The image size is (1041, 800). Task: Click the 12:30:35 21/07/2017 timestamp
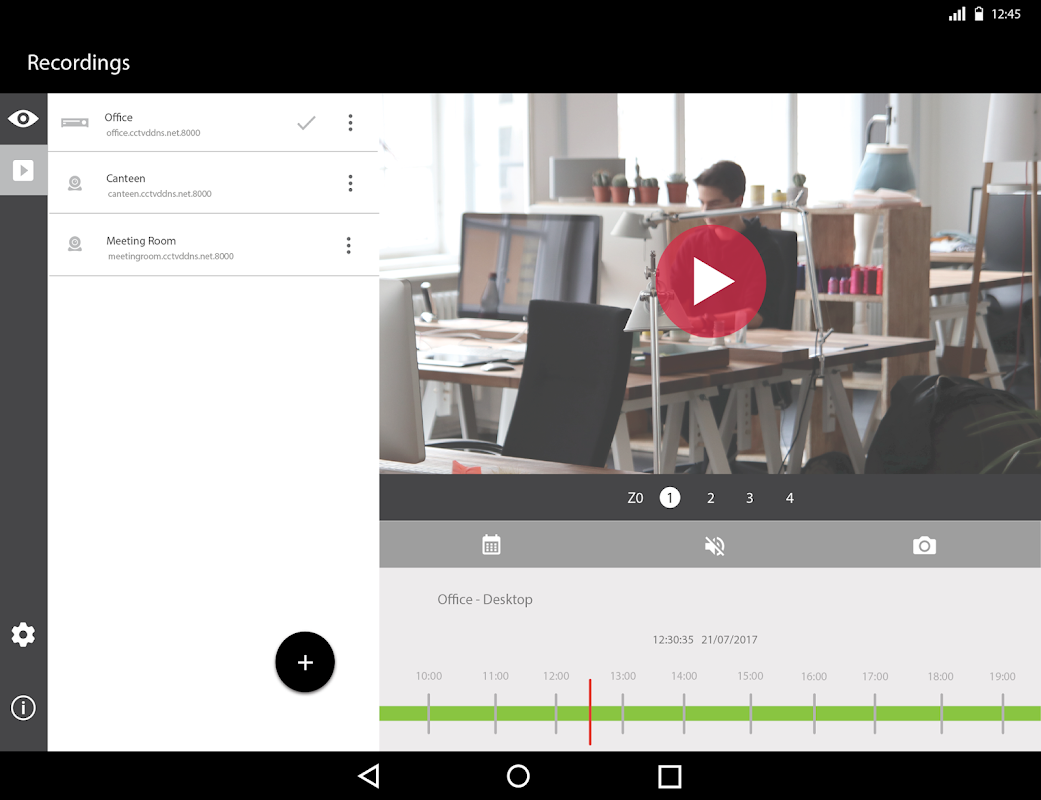pyautogui.click(x=704, y=639)
